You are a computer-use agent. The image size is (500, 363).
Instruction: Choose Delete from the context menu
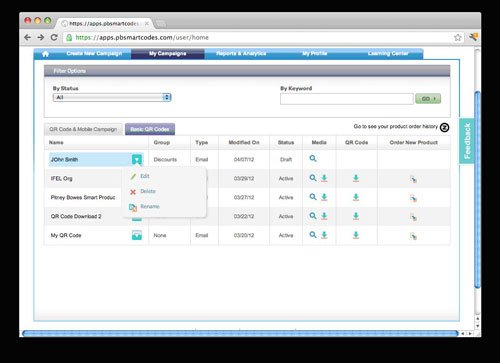tap(148, 191)
